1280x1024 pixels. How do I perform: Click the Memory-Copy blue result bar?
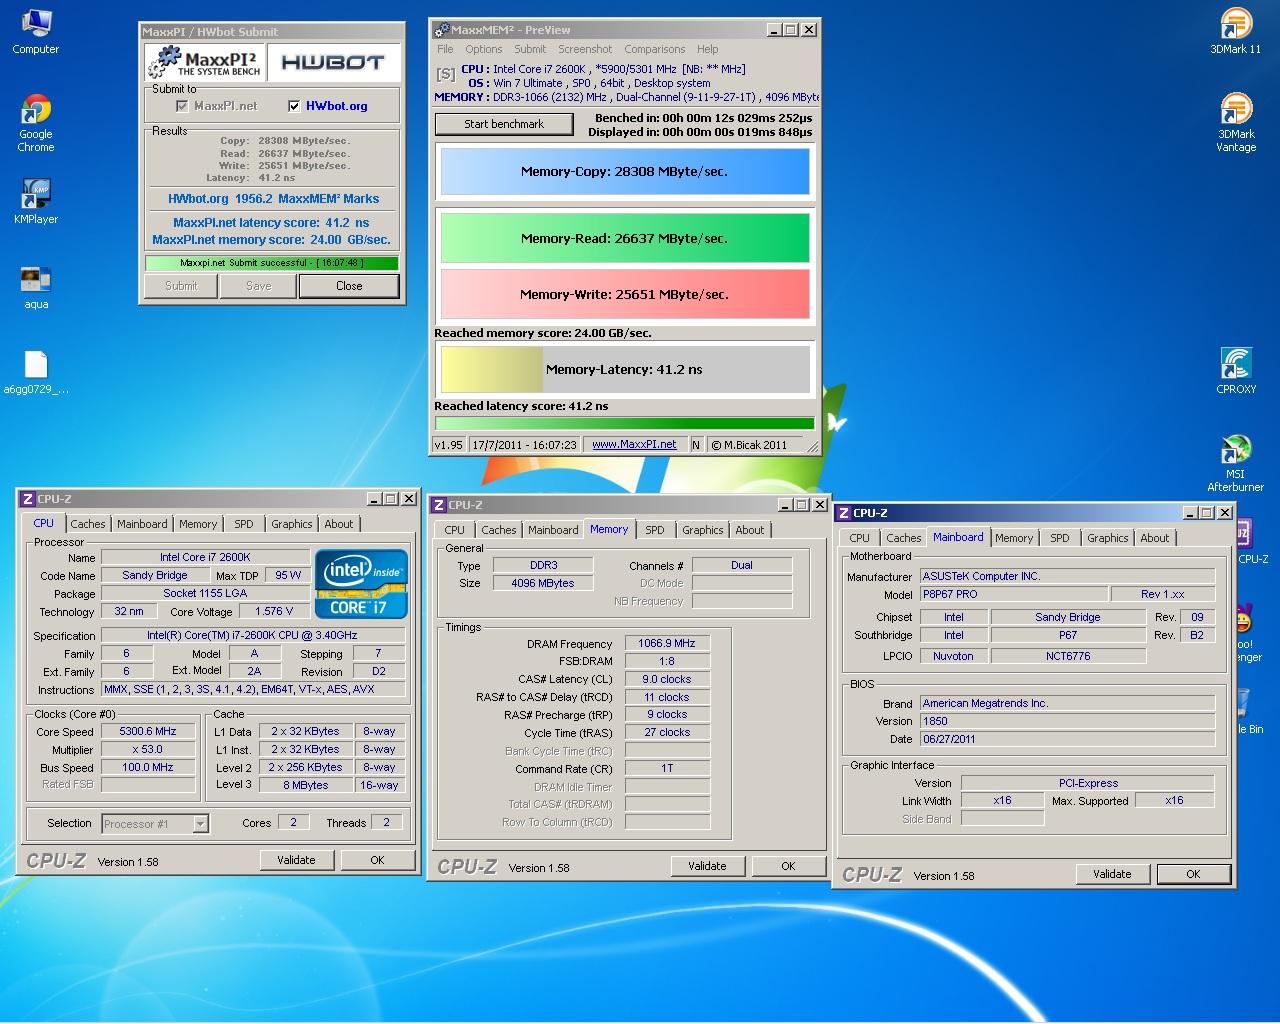click(625, 172)
